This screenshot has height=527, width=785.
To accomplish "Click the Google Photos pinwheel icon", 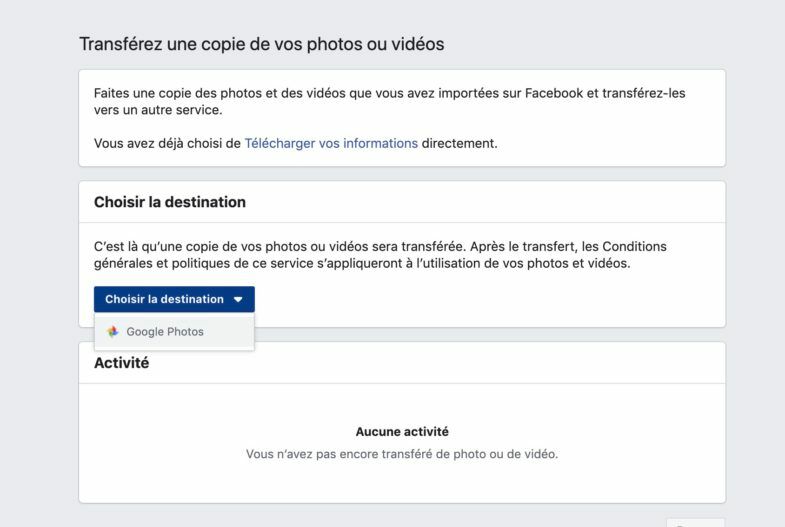I will click(113, 331).
